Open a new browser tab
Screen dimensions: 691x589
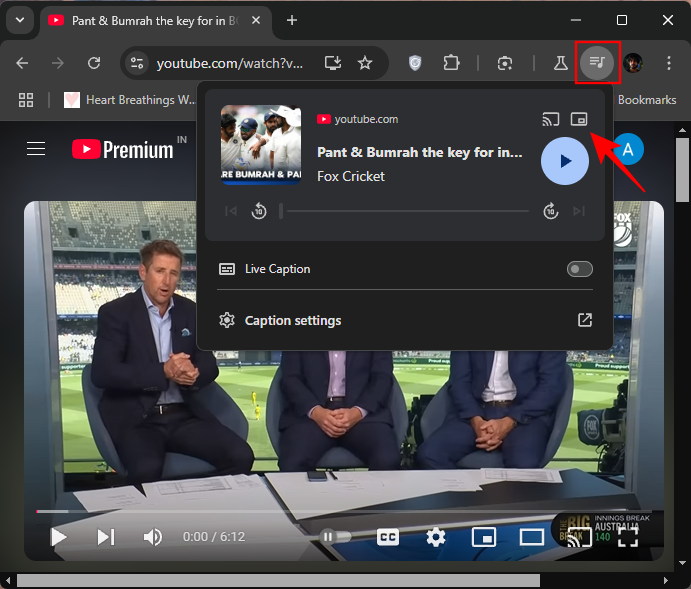pos(292,20)
